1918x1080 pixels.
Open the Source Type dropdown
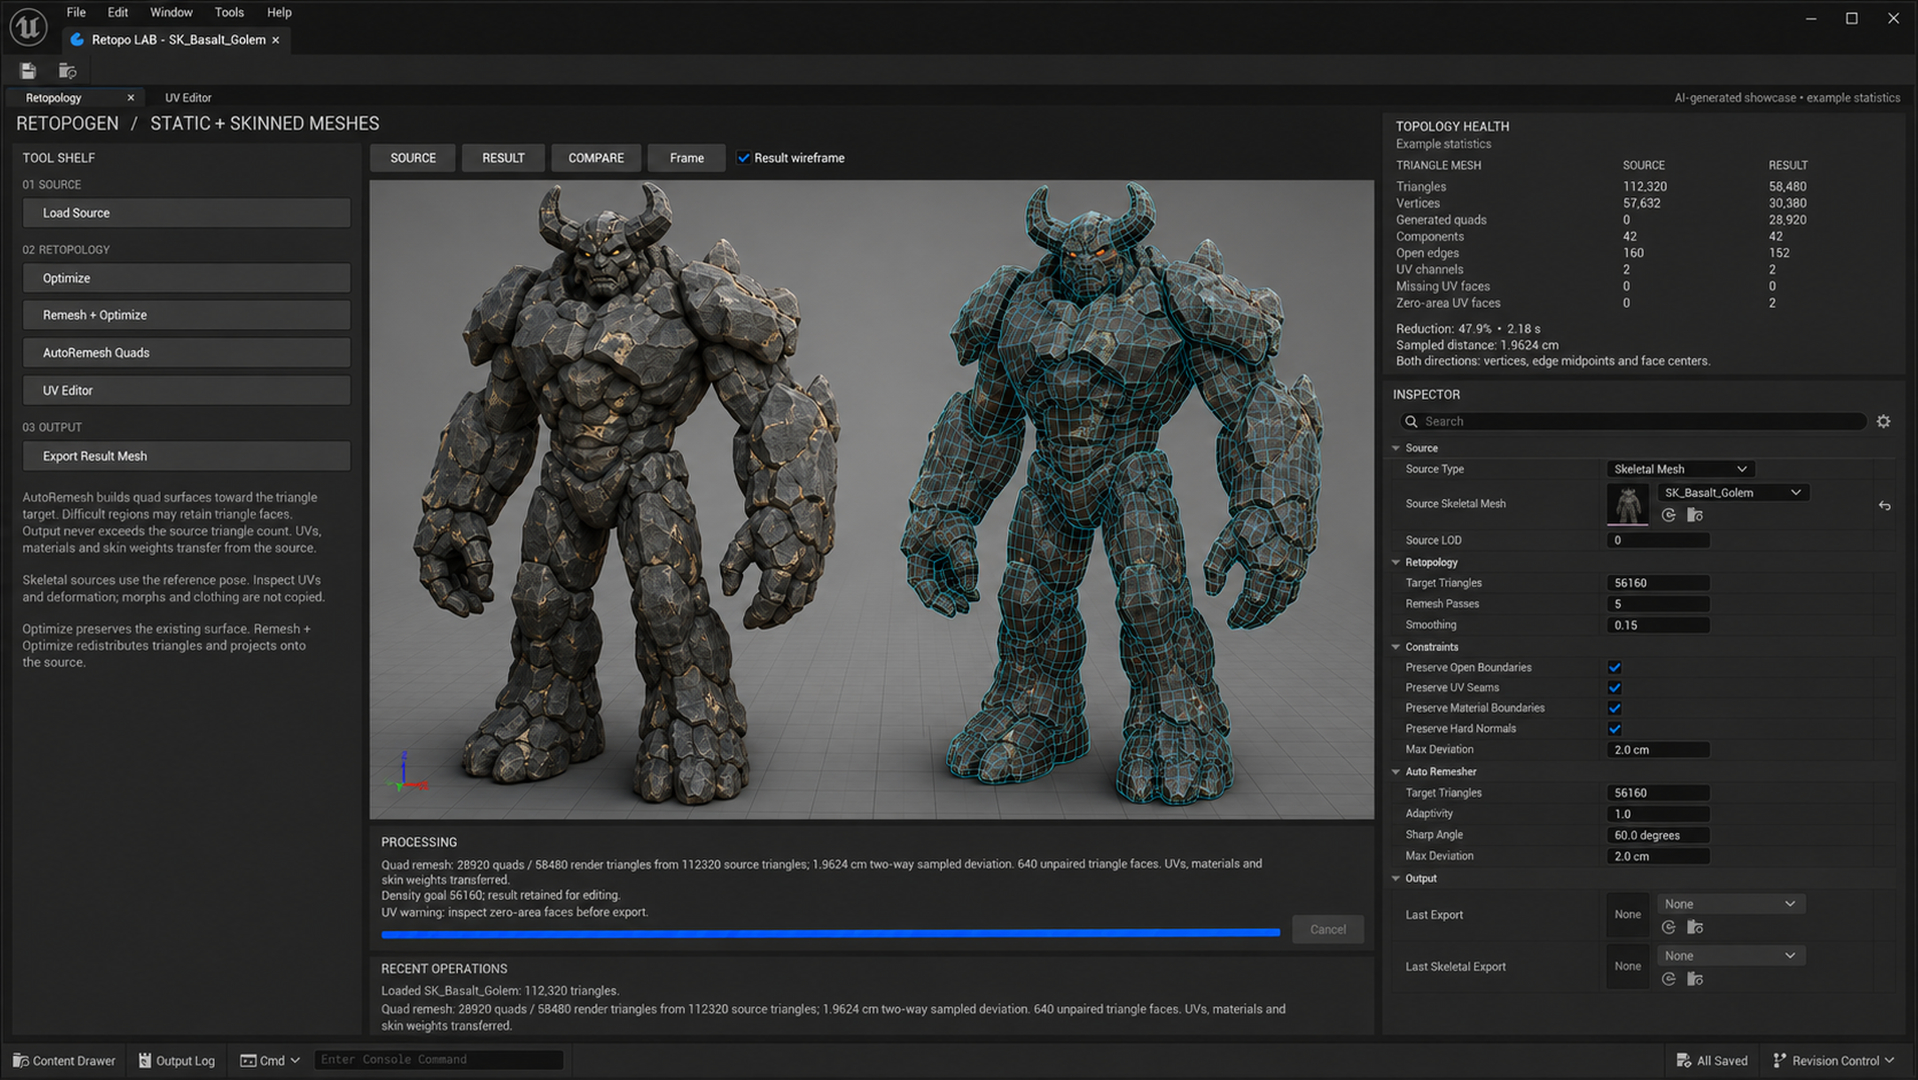(1680, 469)
